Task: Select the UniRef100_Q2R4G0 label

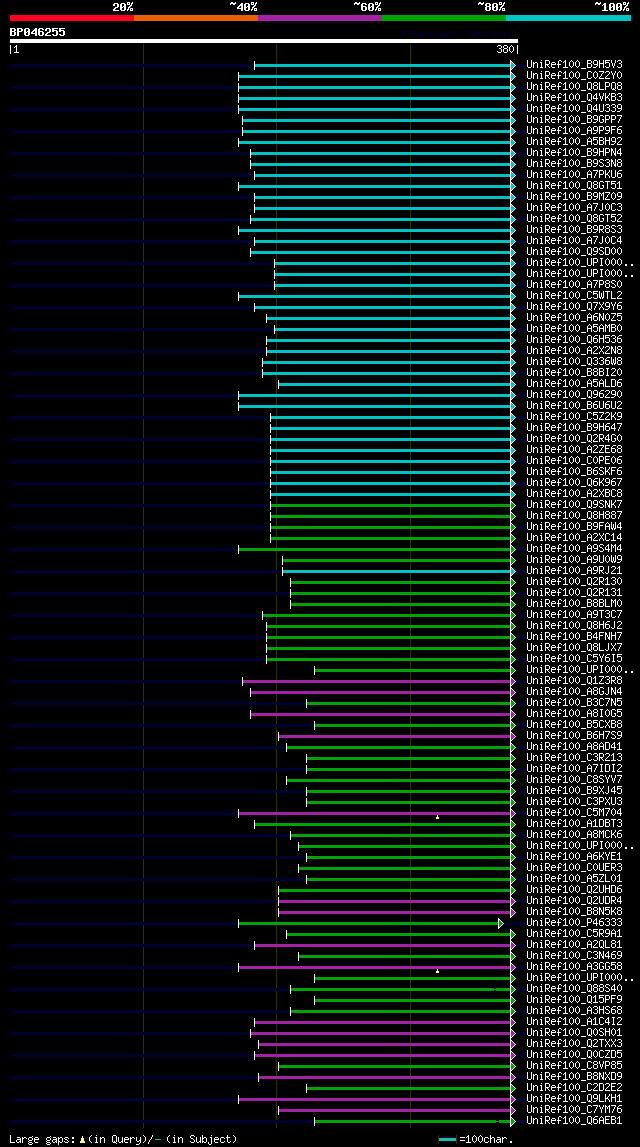Action: point(574,439)
